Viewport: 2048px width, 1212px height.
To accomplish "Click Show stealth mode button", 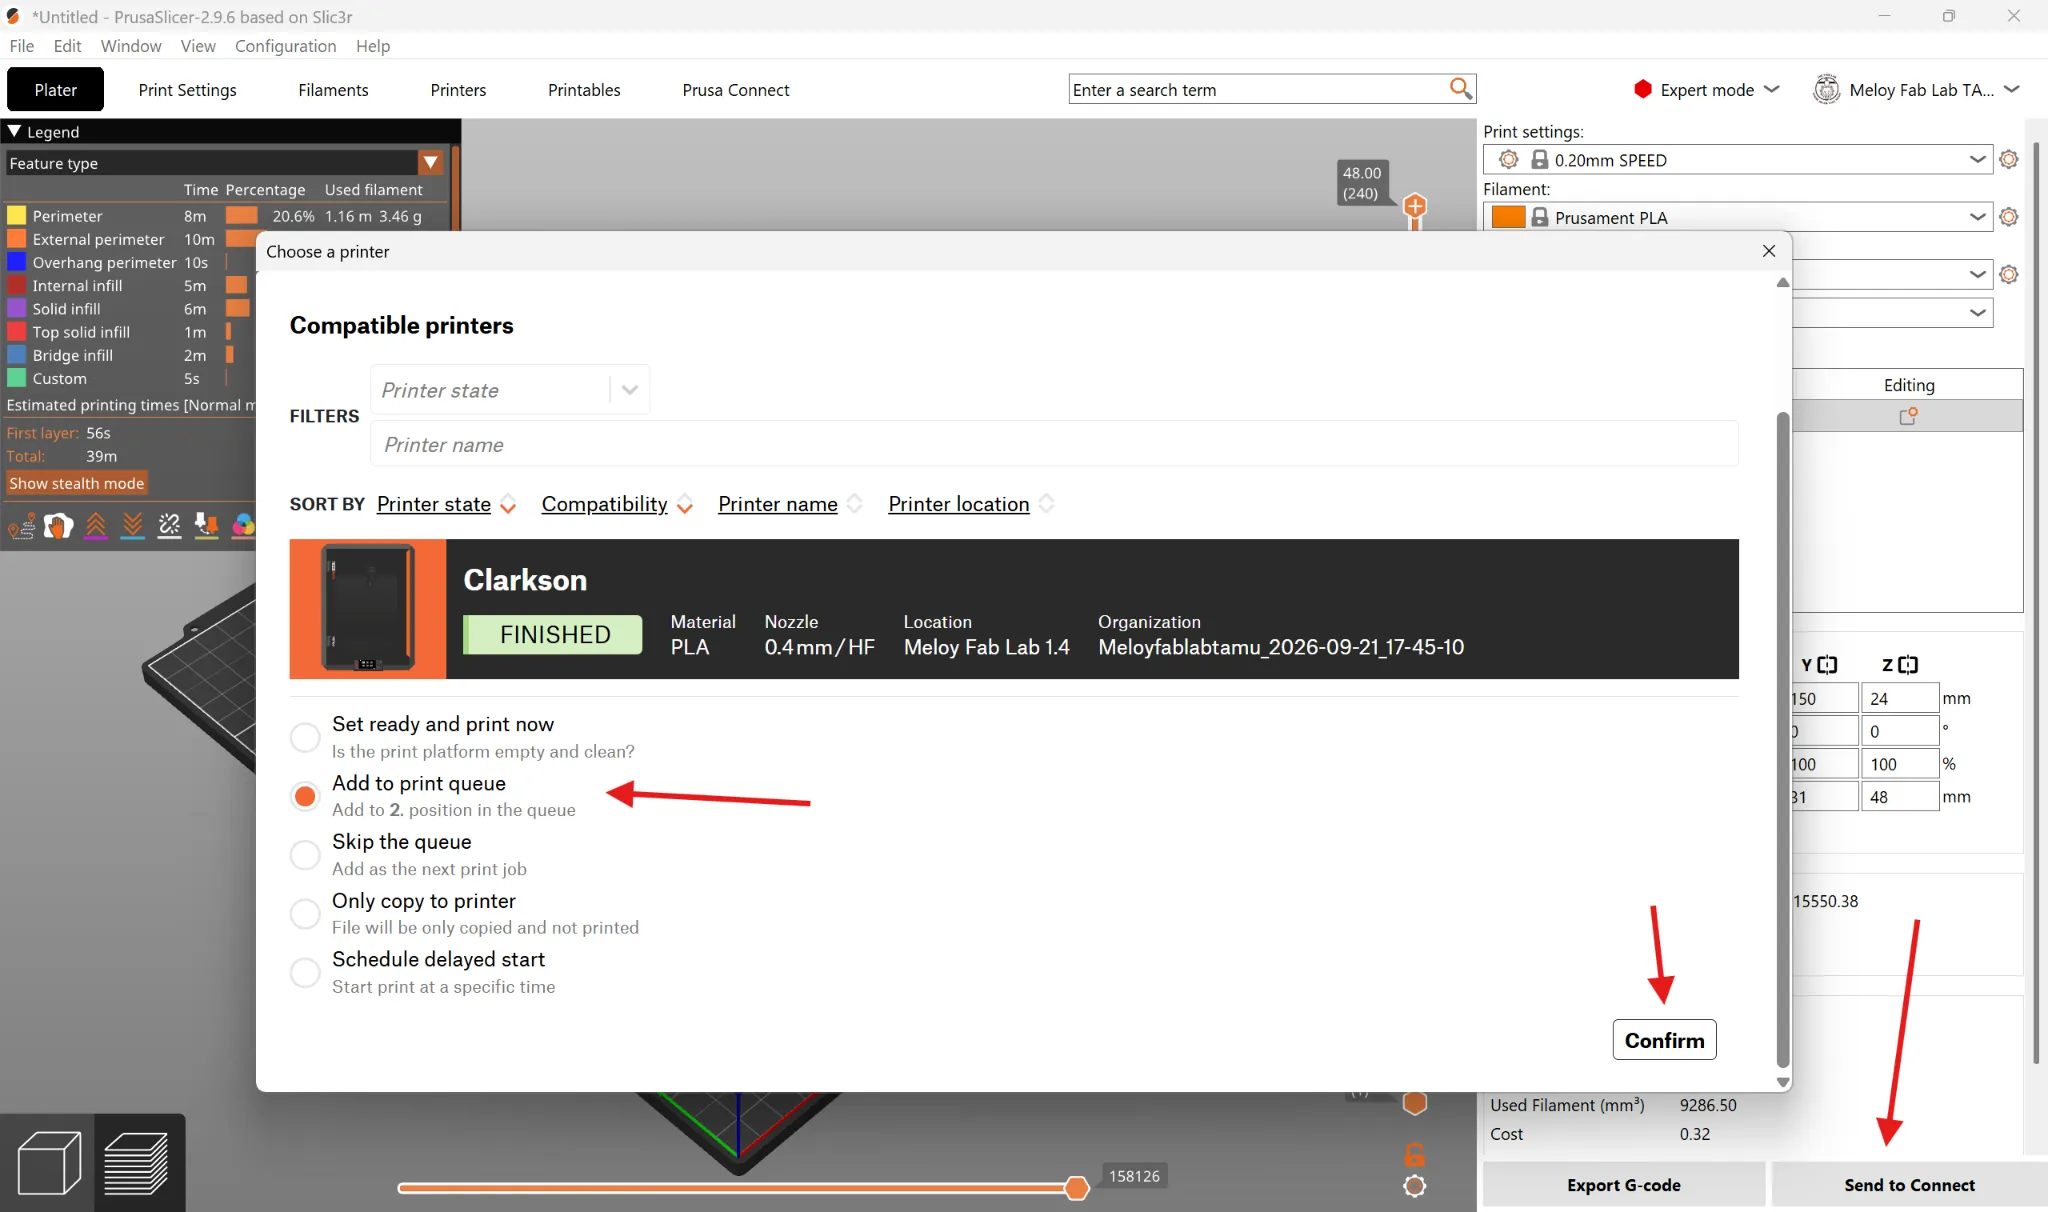I will [77, 483].
